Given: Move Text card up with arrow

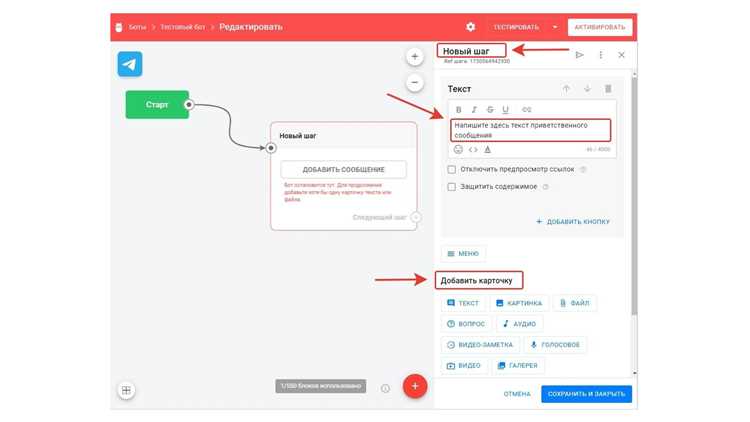Looking at the screenshot, I should coord(566,89).
